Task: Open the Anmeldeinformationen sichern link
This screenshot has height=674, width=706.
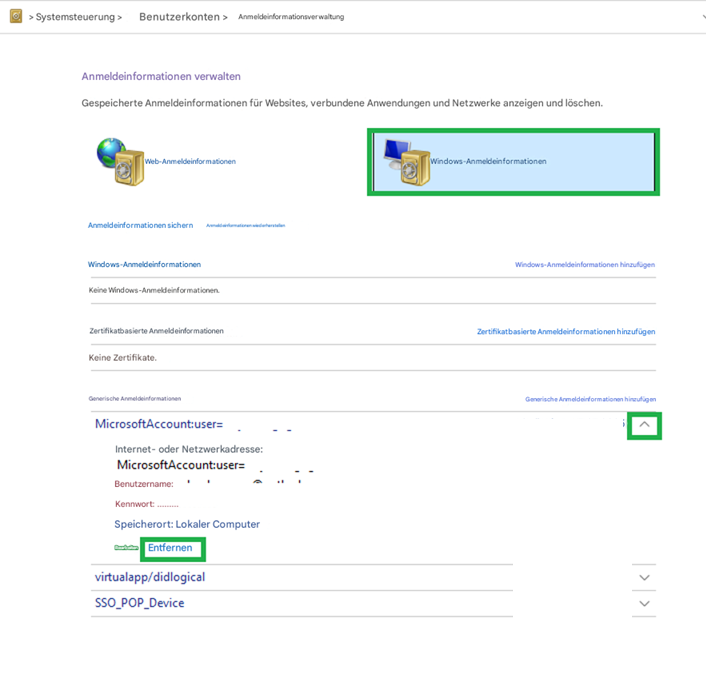Action: (140, 225)
